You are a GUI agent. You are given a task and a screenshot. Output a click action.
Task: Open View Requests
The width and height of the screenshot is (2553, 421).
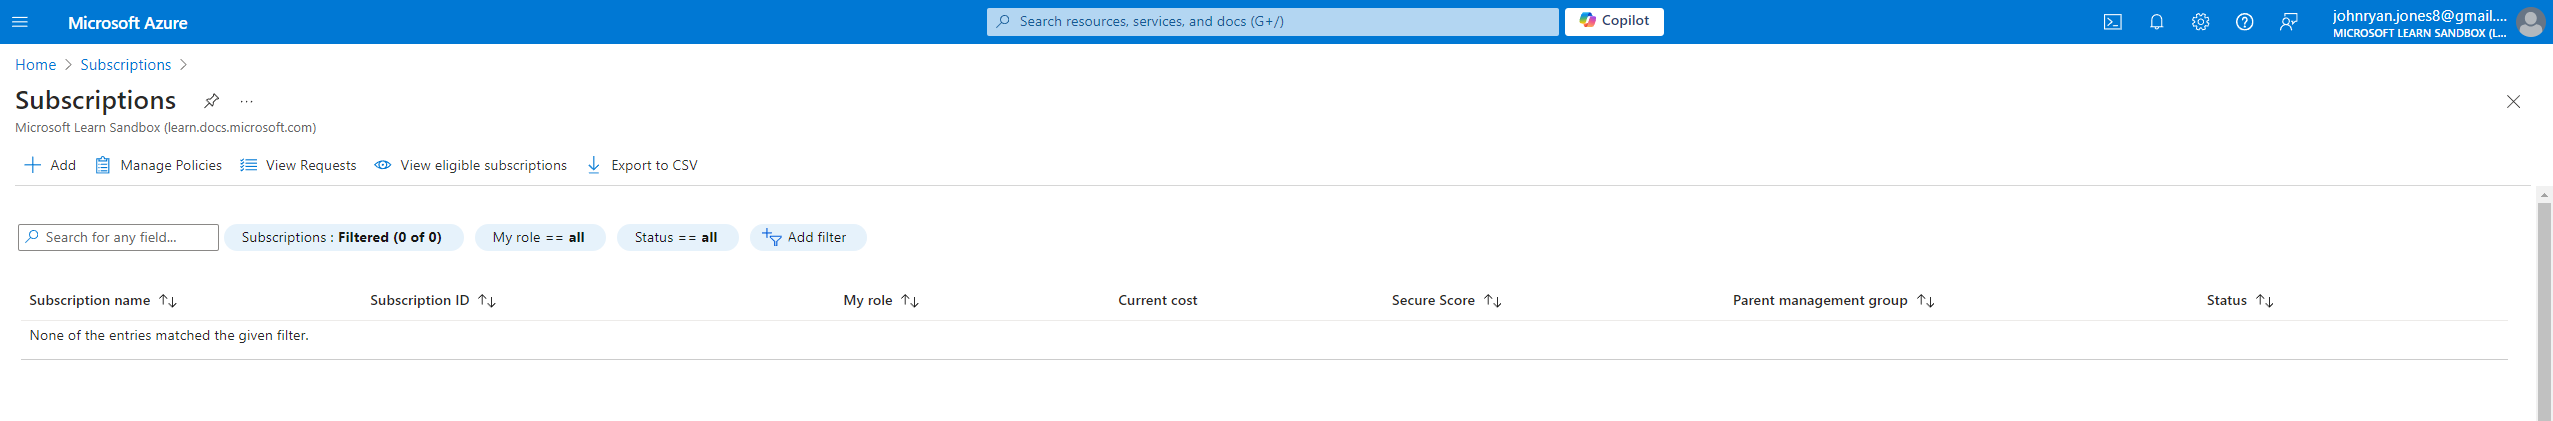(298, 165)
